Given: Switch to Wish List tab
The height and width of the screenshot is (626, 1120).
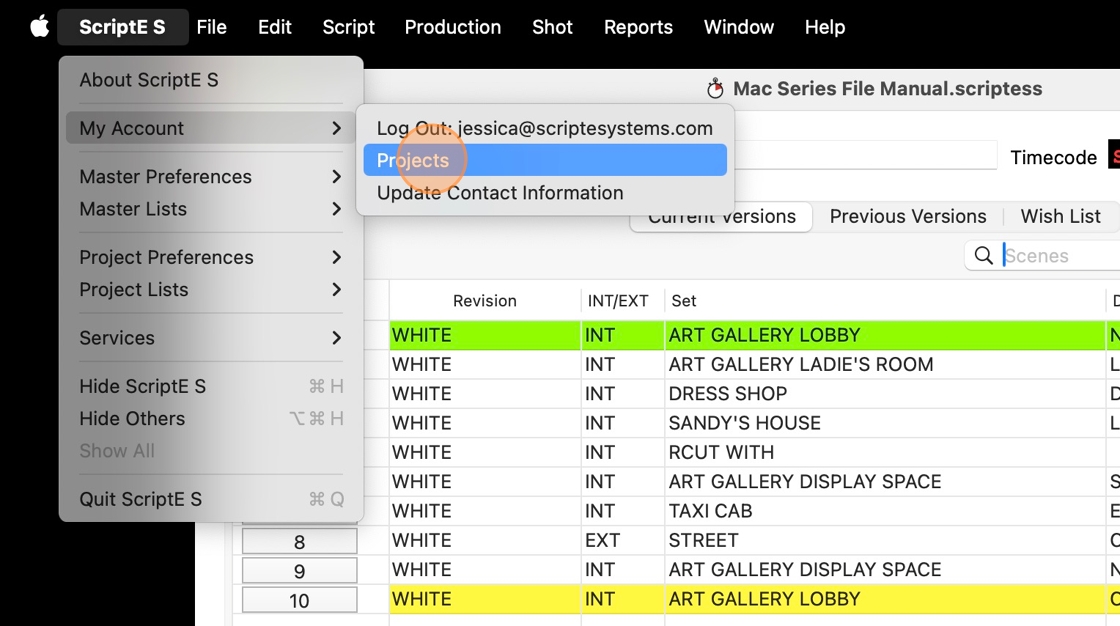Looking at the screenshot, I should (1061, 217).
